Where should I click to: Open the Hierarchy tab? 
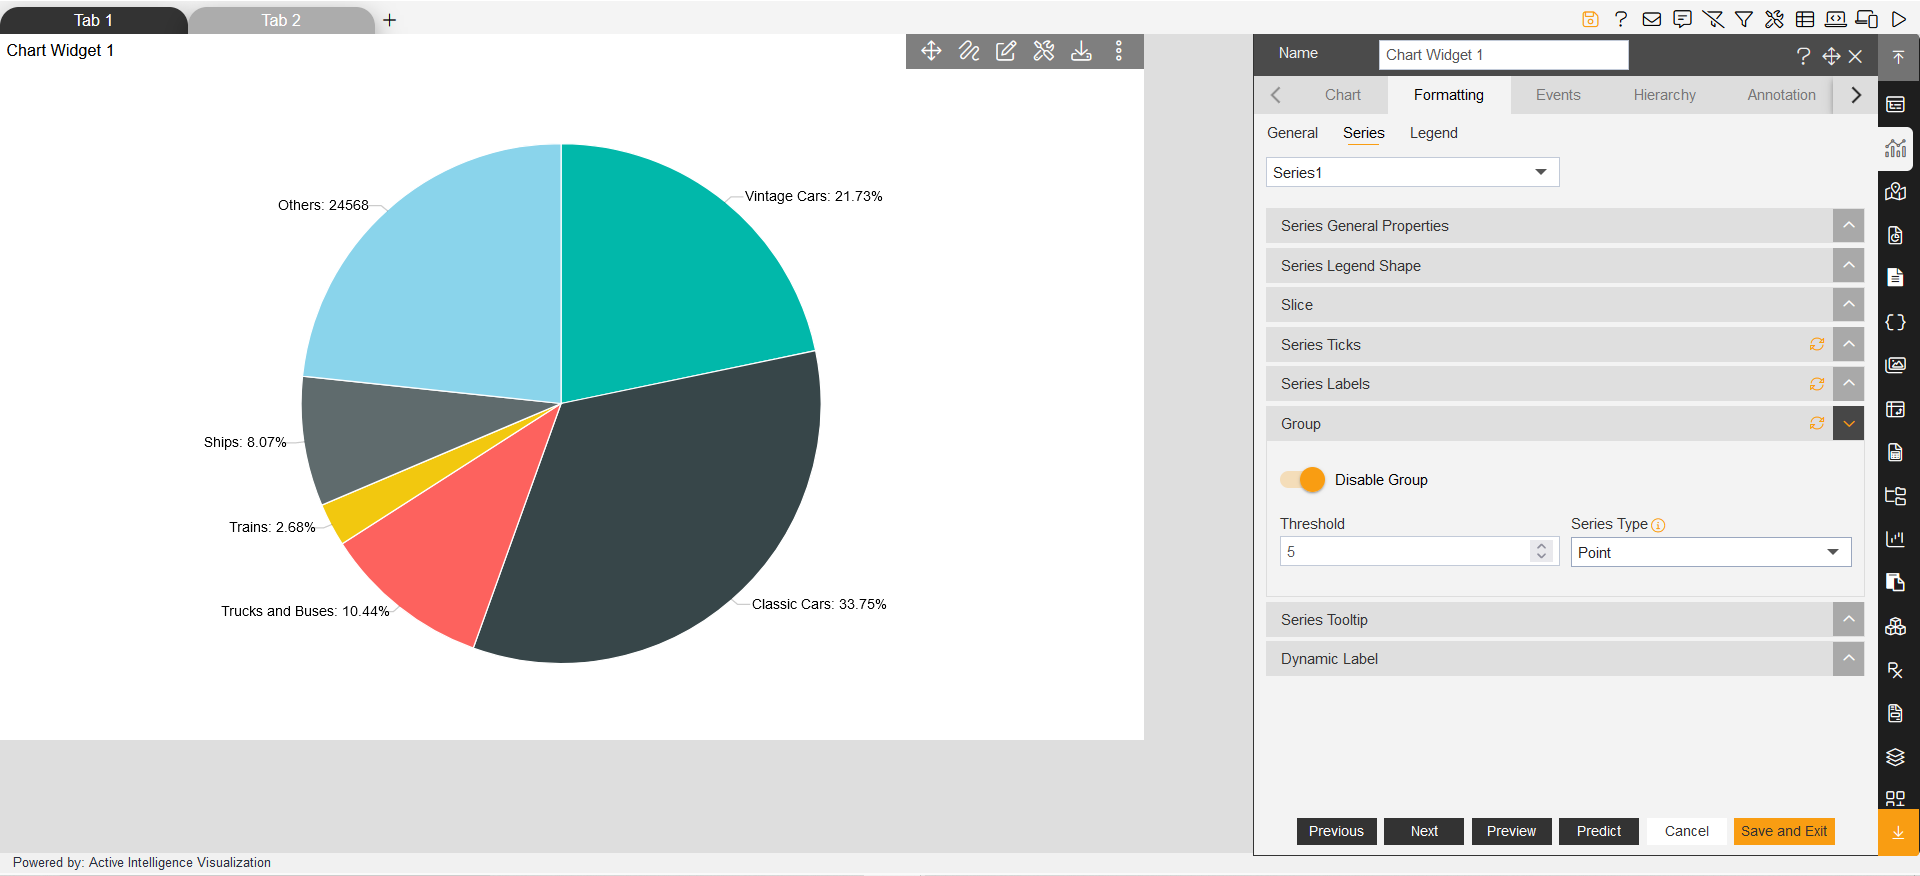point(1664,95)
